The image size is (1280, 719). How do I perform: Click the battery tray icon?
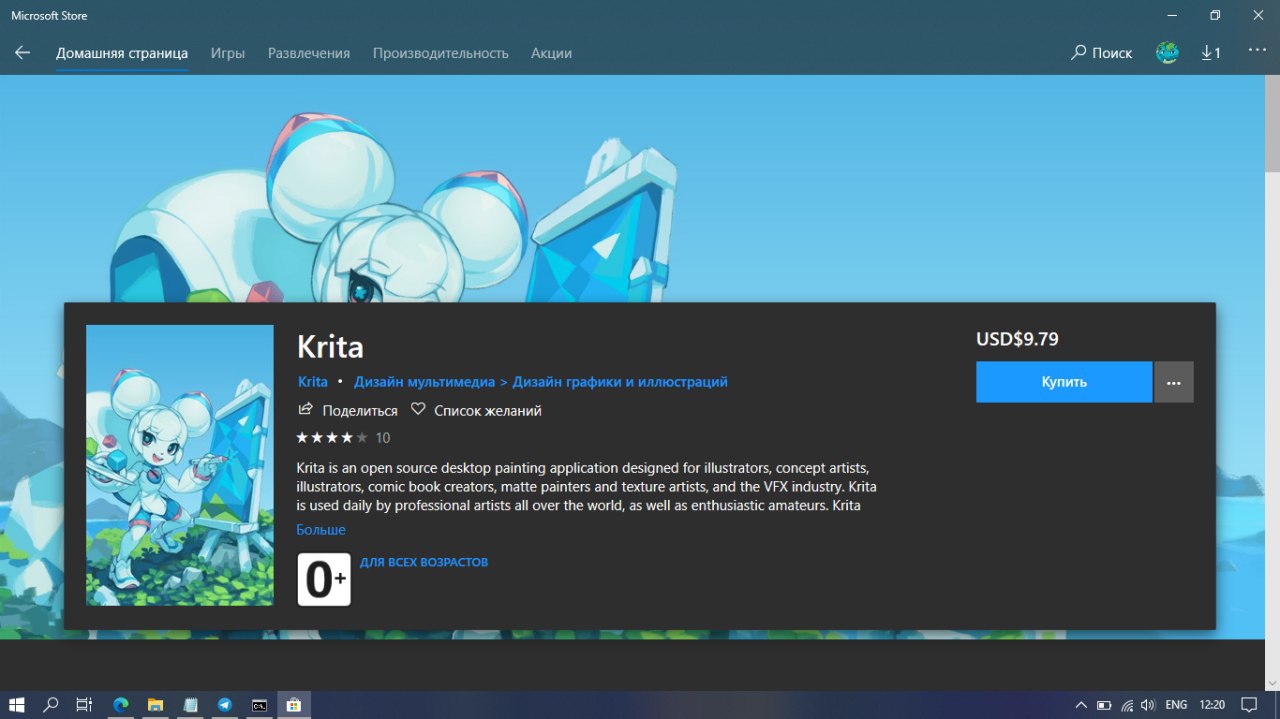(1104, 705)
